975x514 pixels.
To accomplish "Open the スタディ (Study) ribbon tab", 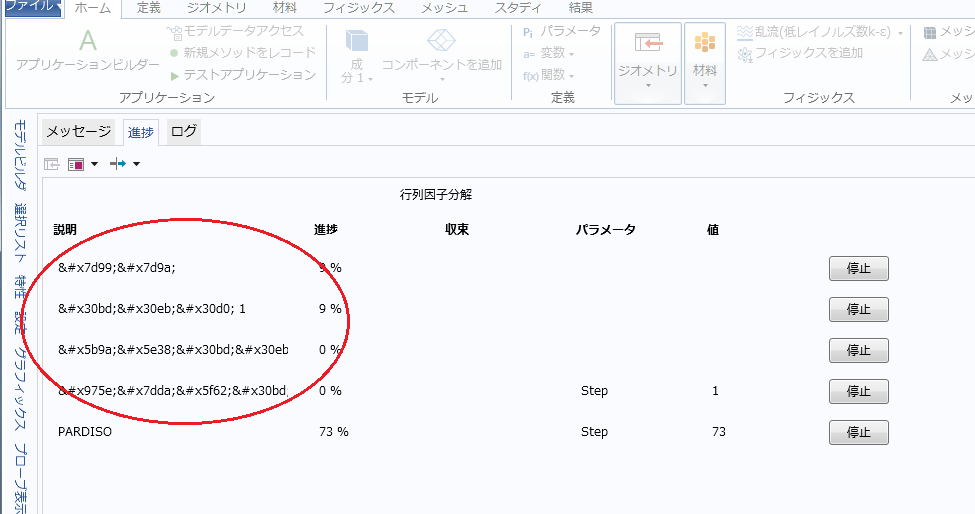I will tap(518, 8).
